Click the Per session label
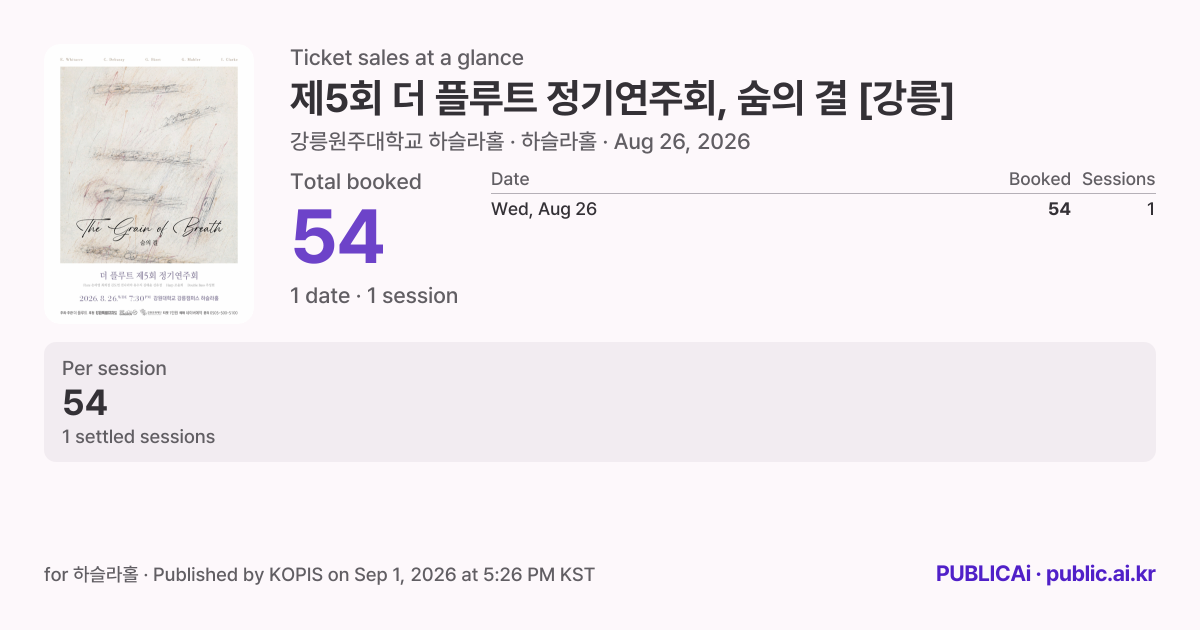Image resolution: width=1200 pixels, height=630 pixels. point(114,368)
